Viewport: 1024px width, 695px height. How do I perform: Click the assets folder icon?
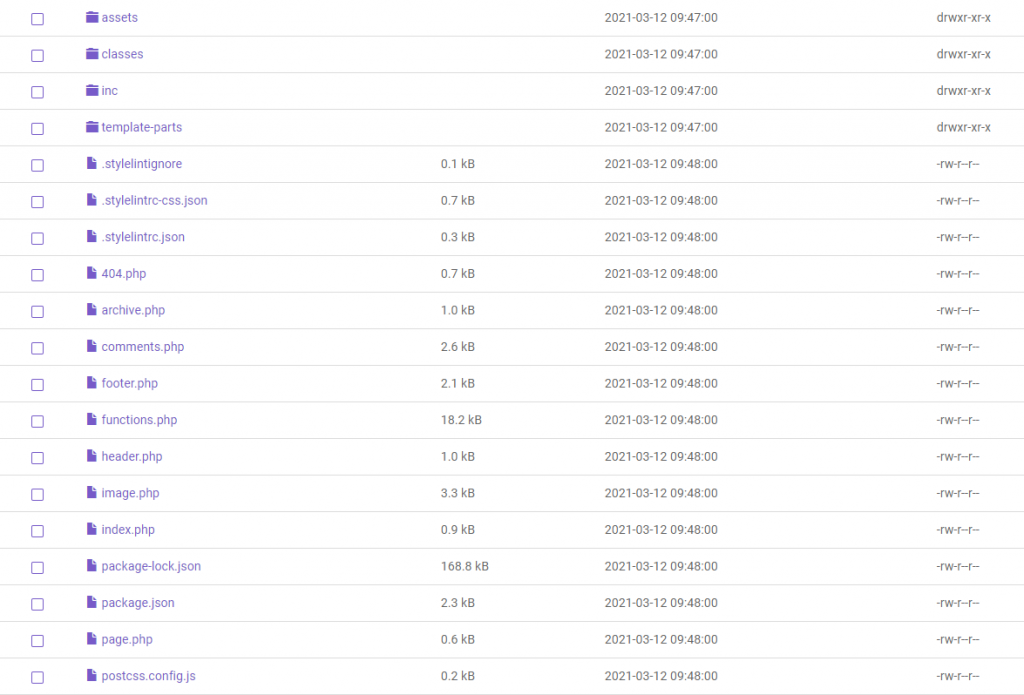click(93, 18)
